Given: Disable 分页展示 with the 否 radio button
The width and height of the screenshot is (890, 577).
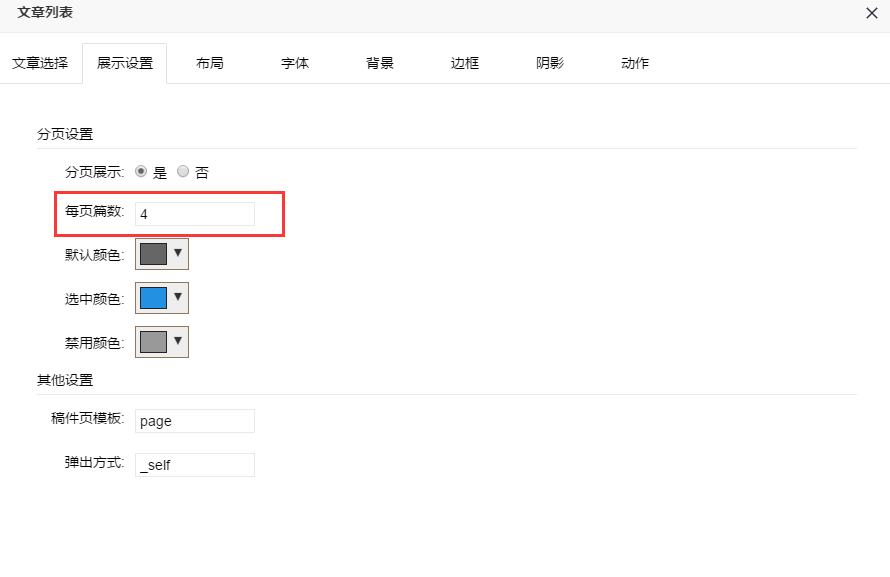Looking at the screenshot, I should pos(183,172).
